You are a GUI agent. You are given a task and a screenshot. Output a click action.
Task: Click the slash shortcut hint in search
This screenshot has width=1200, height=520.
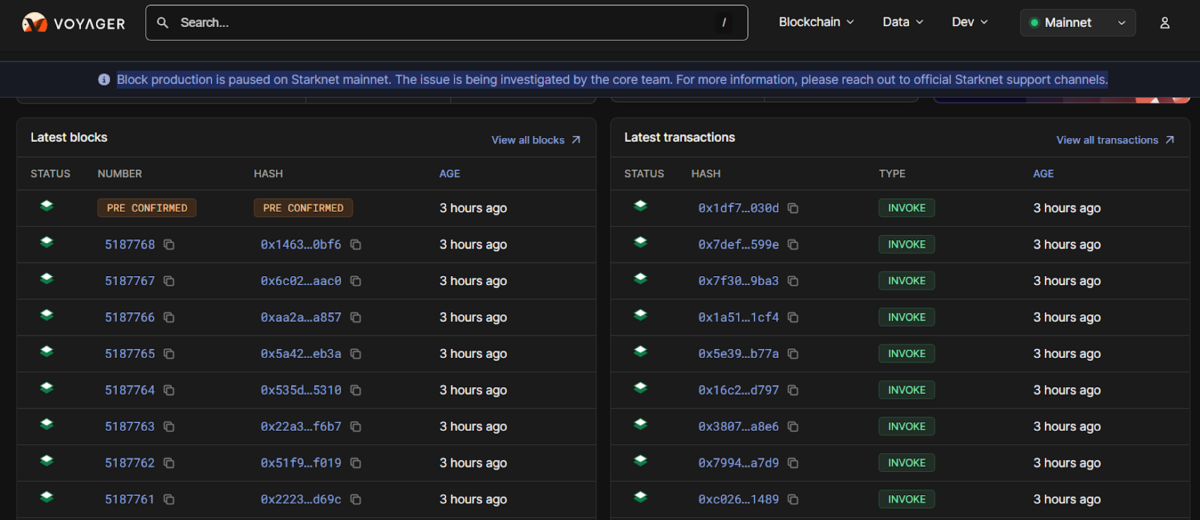[724, 22]
